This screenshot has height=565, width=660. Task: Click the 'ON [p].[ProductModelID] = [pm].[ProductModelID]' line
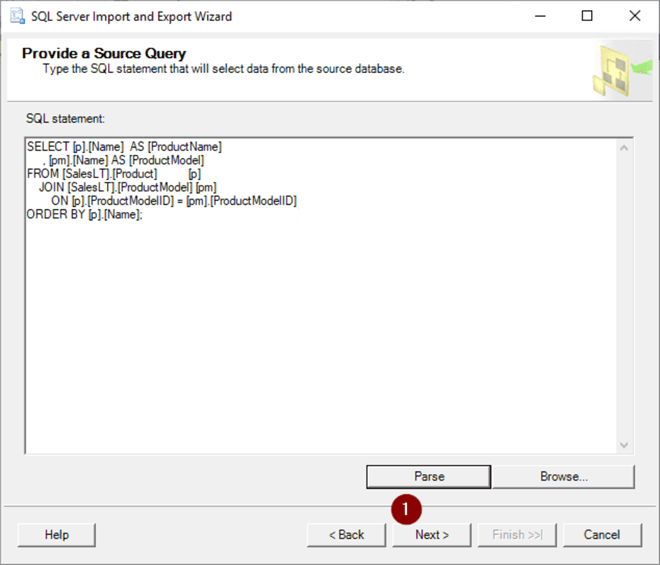pyautogui.click(x=174, y=200)
